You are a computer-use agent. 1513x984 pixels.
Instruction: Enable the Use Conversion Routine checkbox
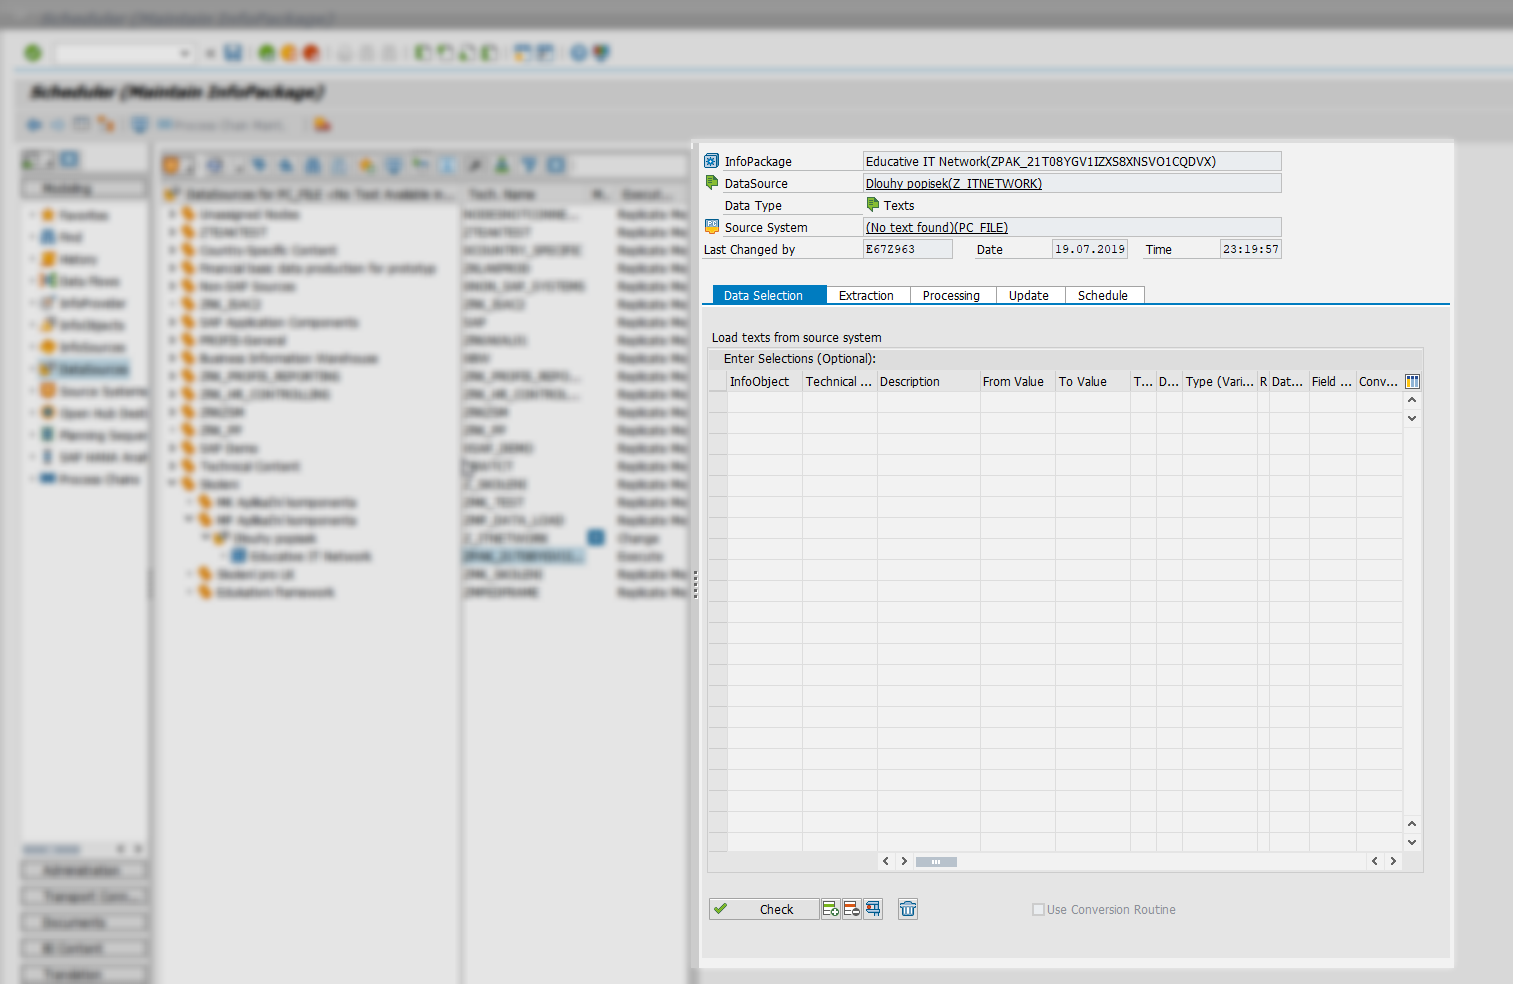pyautogui.click(x=1039, y=909)
